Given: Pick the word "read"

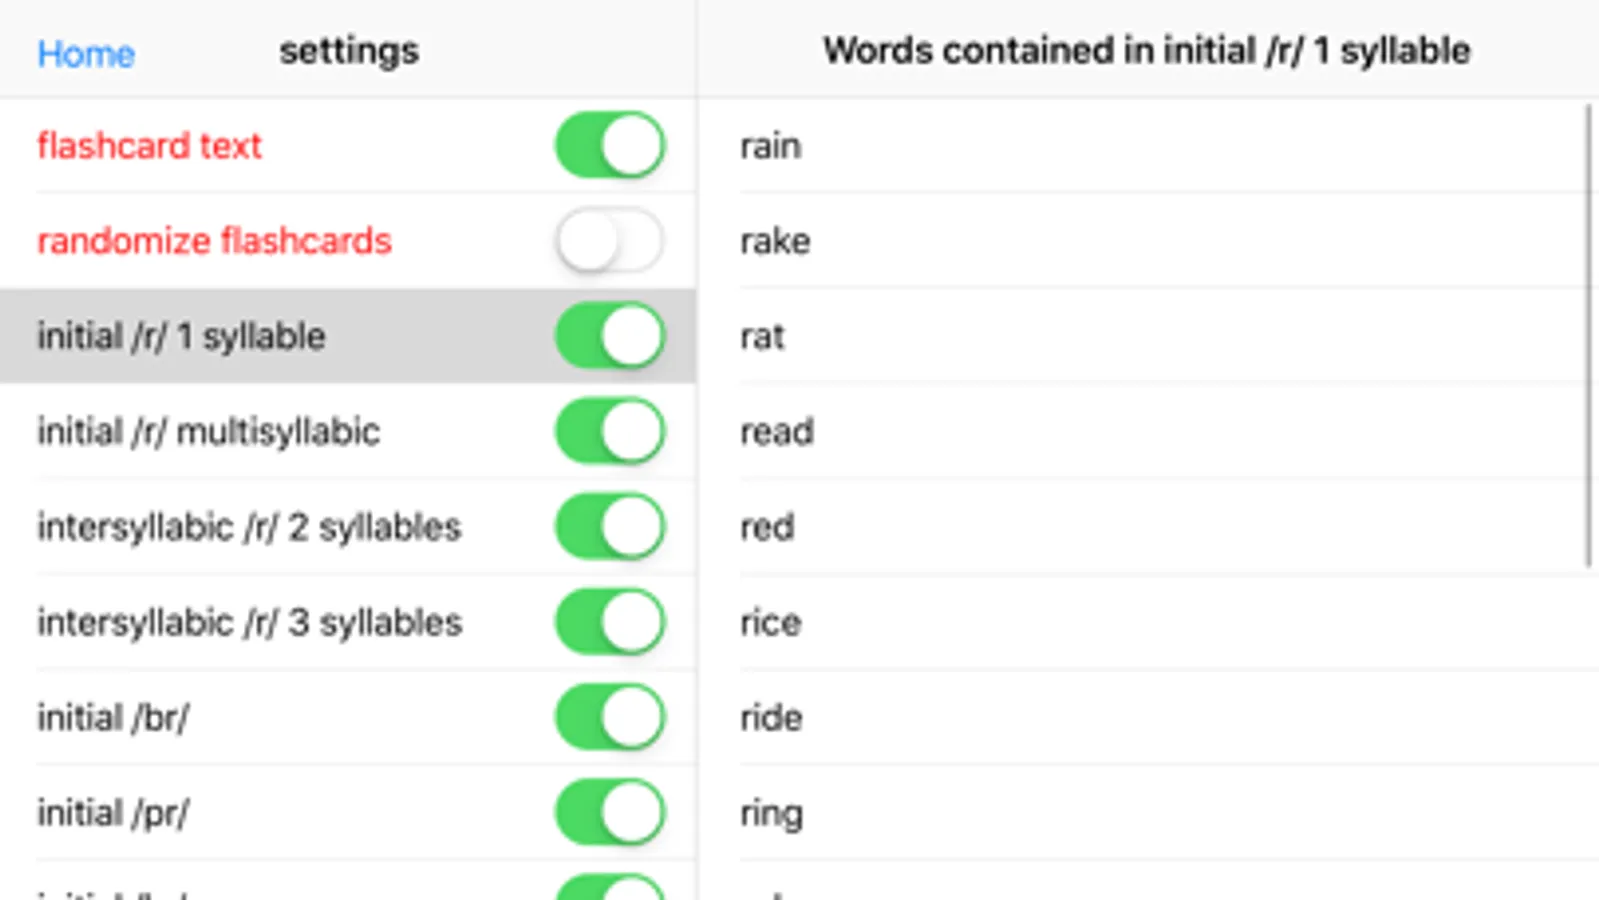Looking at the screenshot, I should point(777,432).
